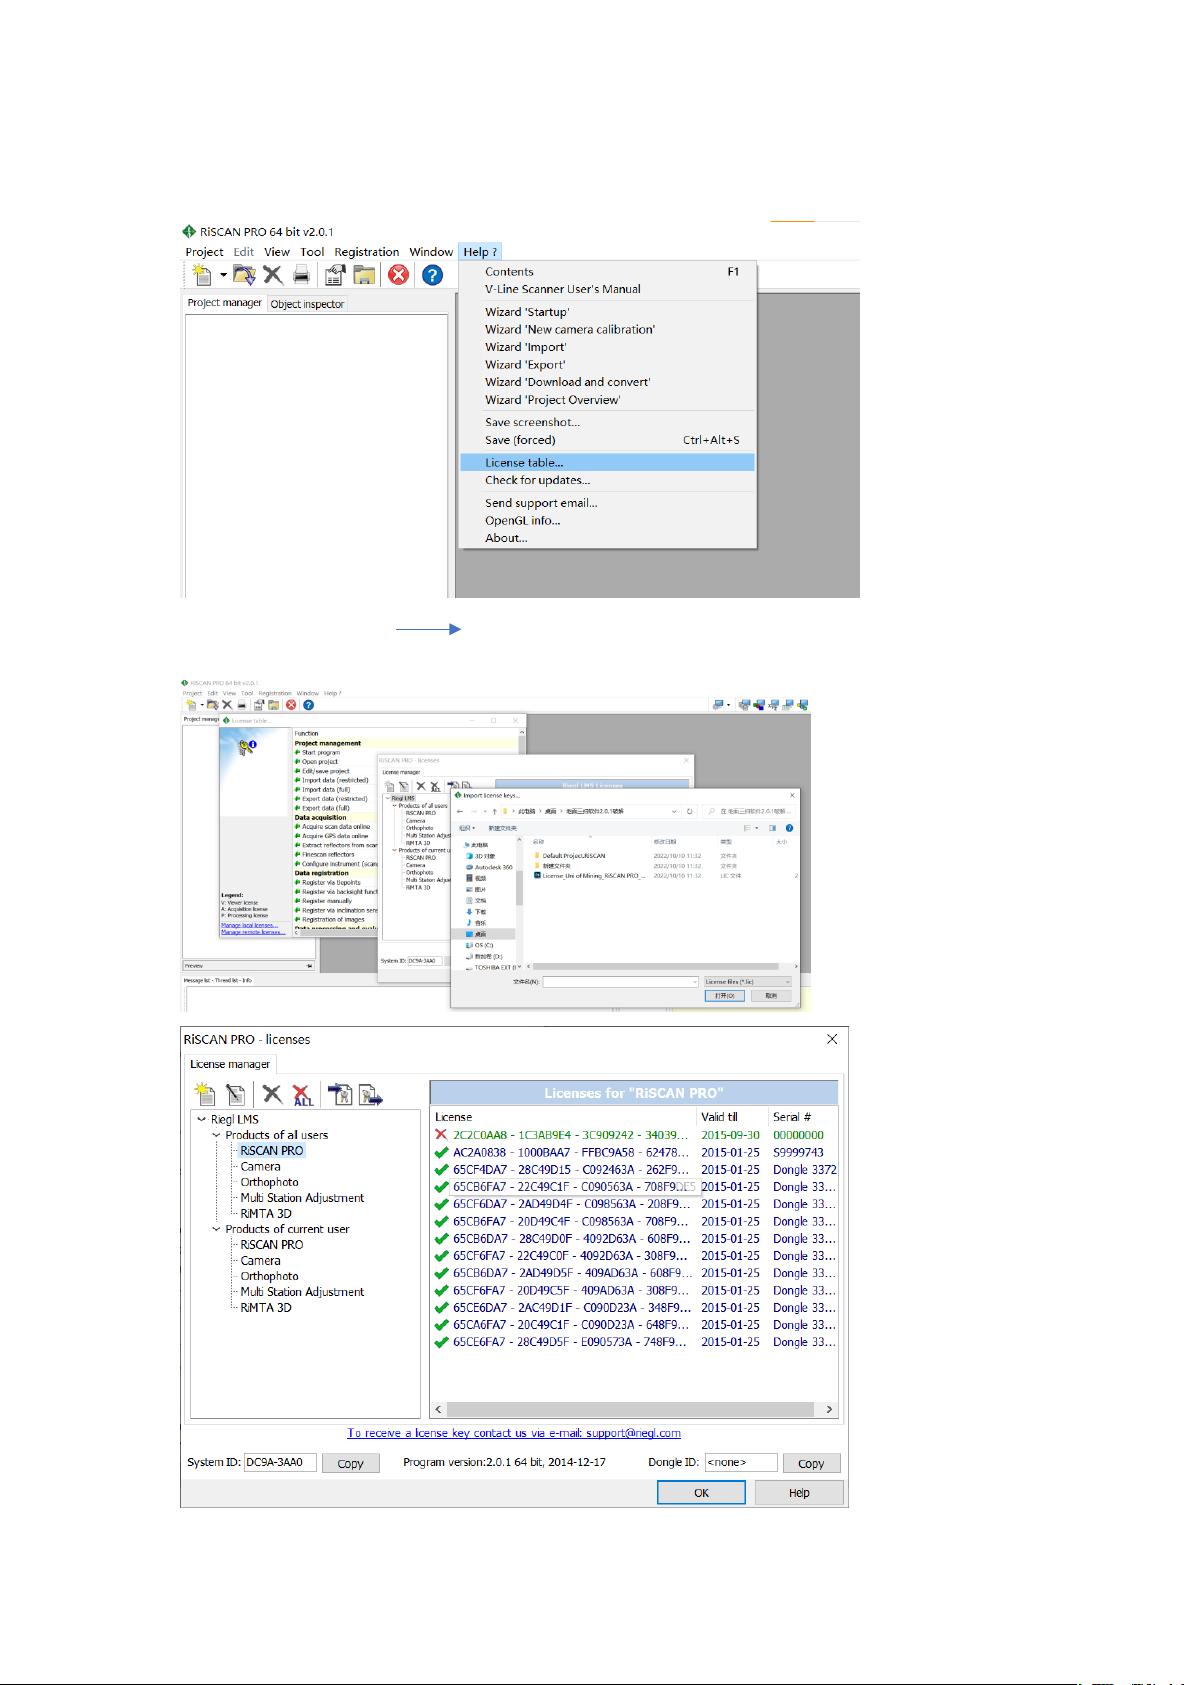The image size is (1192, 1685).
Task: Click the new license key icon
Action: (x=204, y=1095)
